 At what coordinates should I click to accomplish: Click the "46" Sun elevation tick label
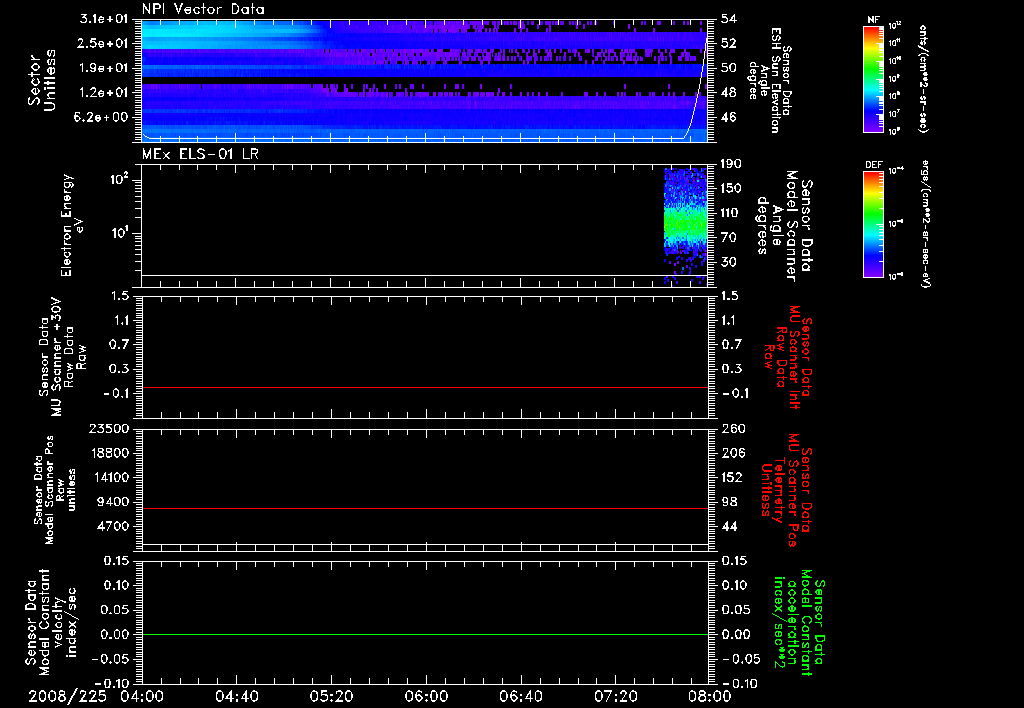point(729,117)
